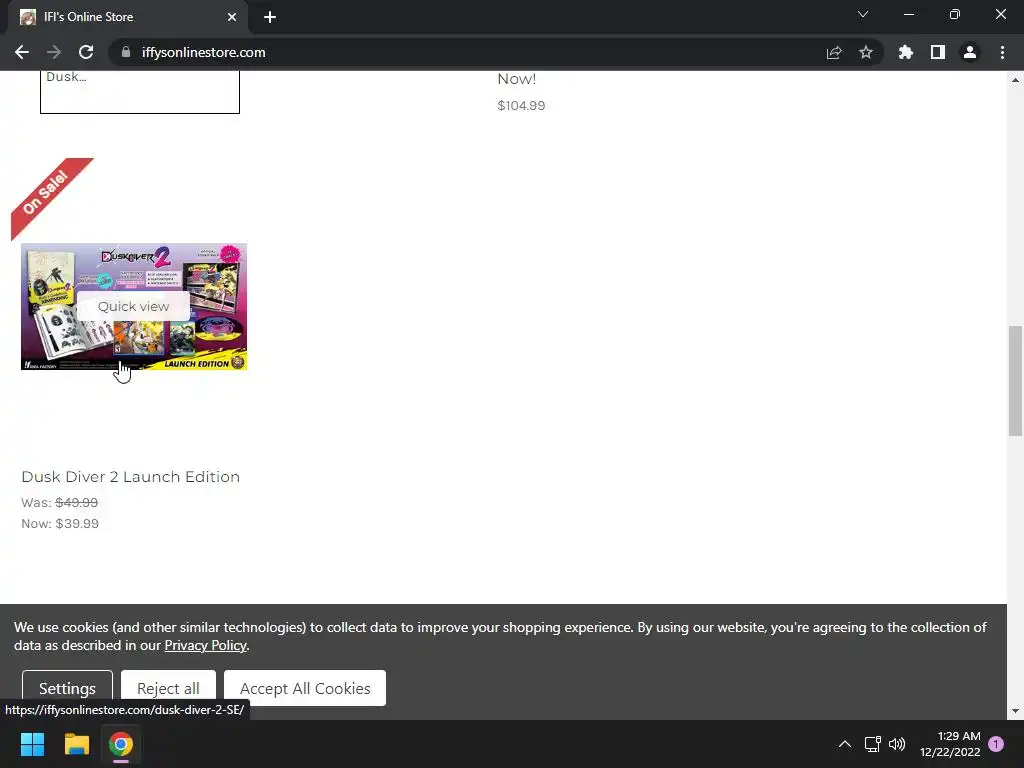Open File Explorer from taskbar
The height and width of the screenshot is (768, 1024).
[76, 744]
